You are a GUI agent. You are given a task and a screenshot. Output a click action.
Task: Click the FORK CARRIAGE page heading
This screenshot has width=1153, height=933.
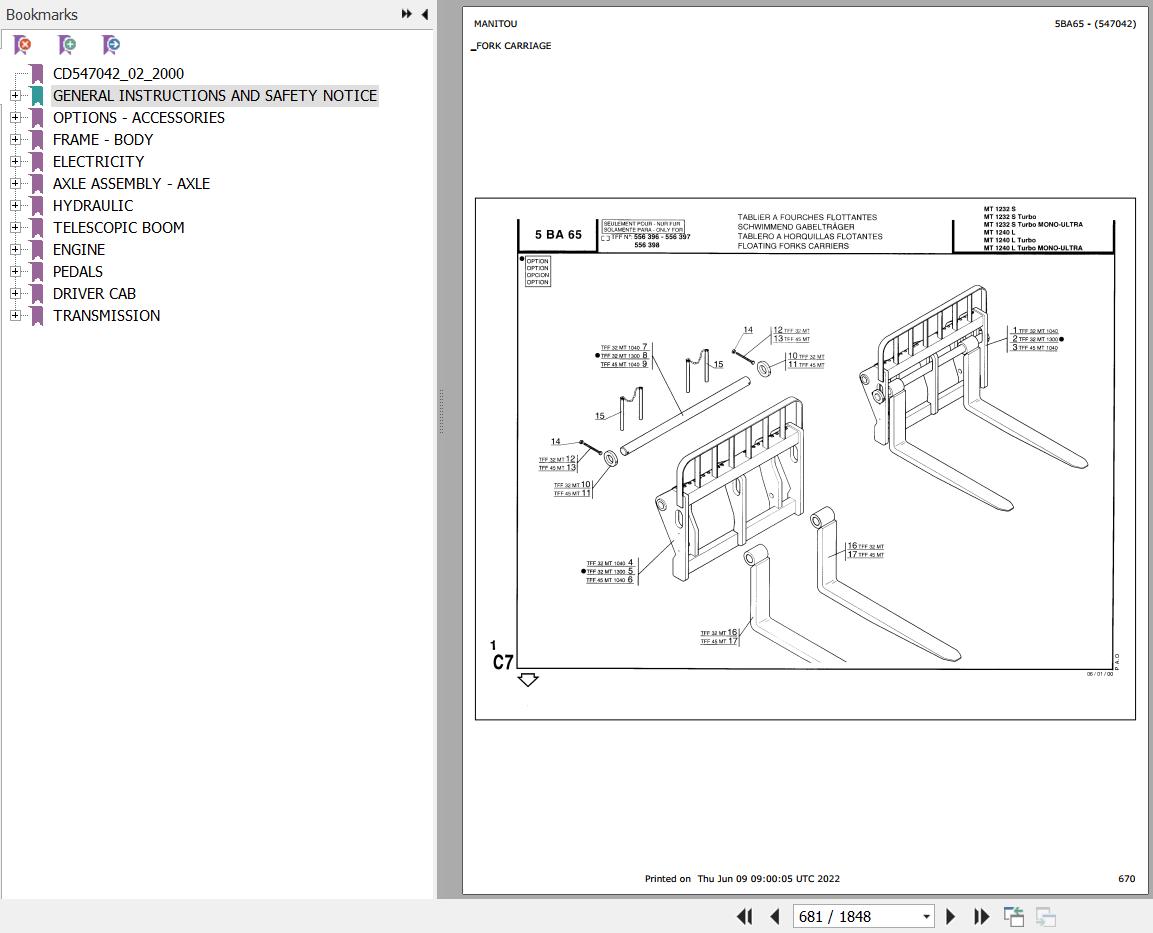512,46
